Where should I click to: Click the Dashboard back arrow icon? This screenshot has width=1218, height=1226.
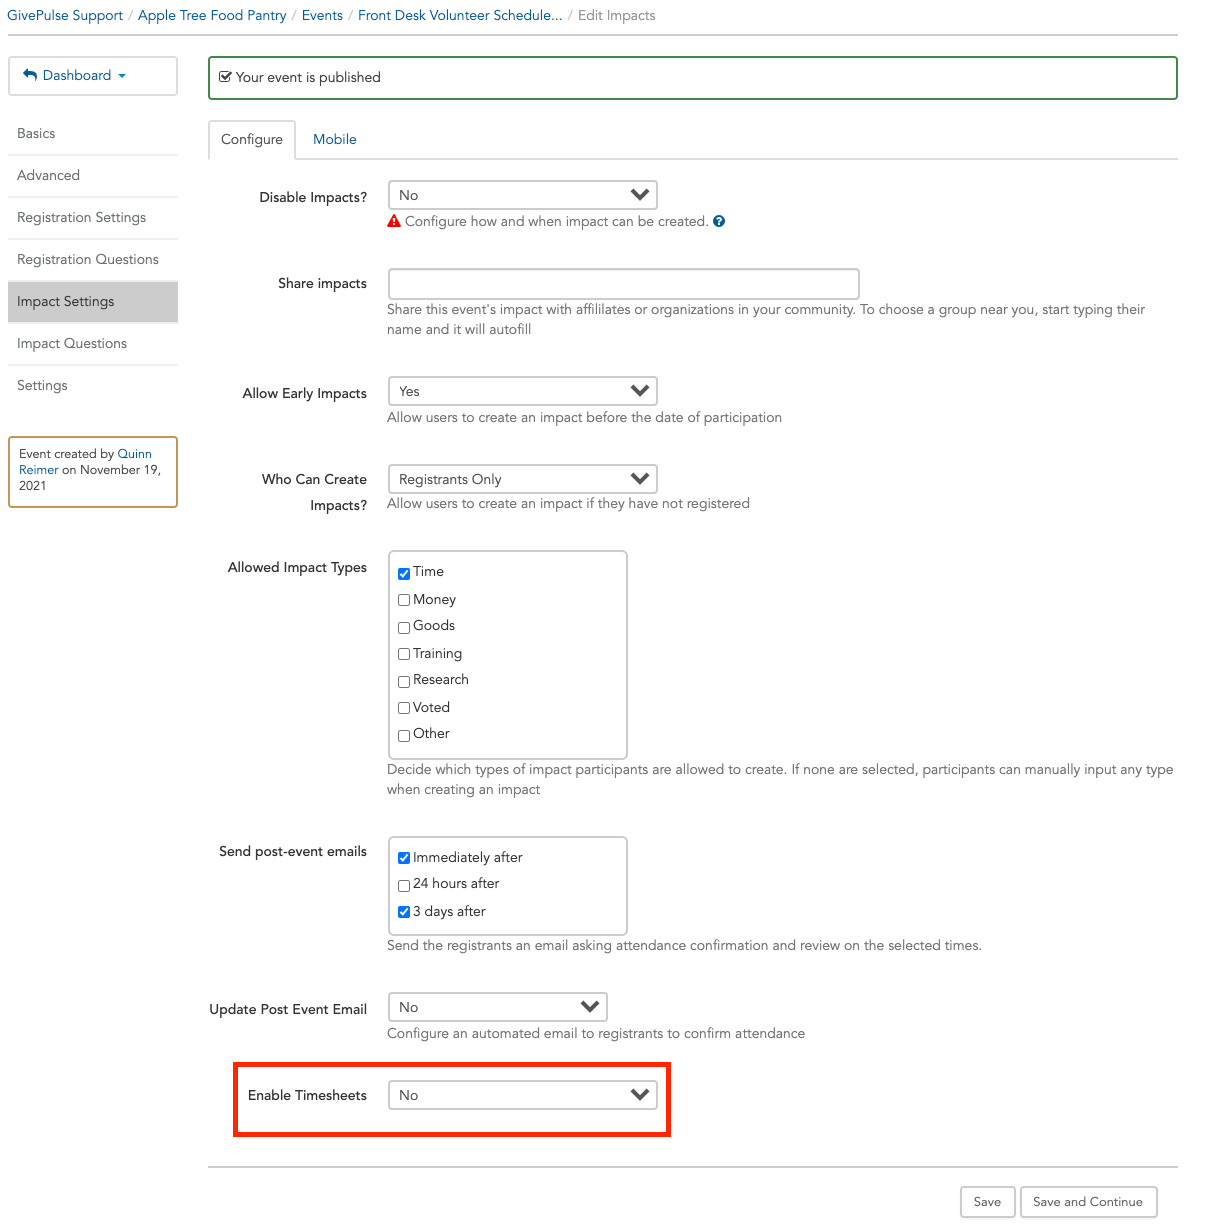[x=30, y=75]
